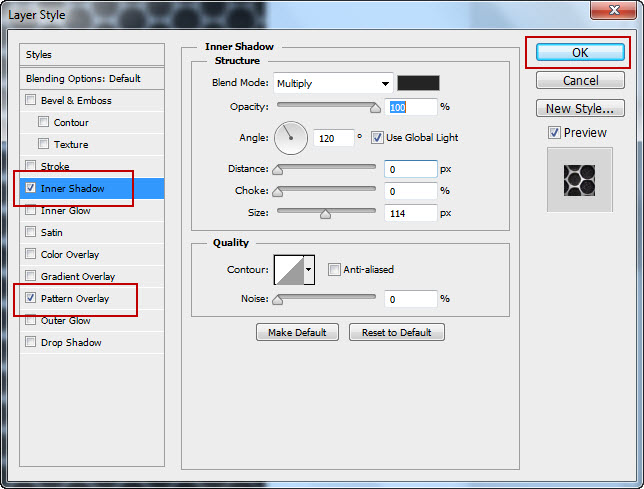
Task: Click Reset to Default button
Action: tap(396, 332)
